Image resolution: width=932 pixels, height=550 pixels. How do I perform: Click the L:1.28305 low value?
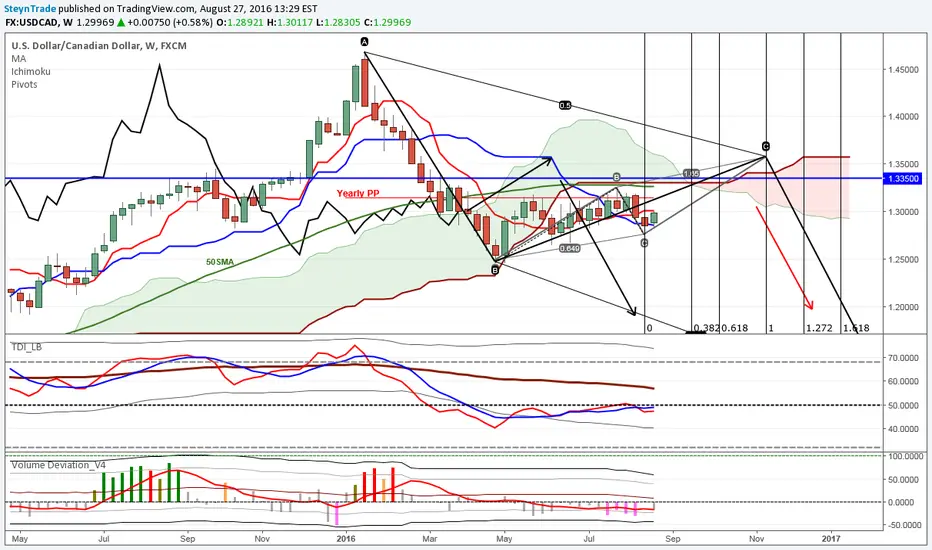(x=339, y=23)
